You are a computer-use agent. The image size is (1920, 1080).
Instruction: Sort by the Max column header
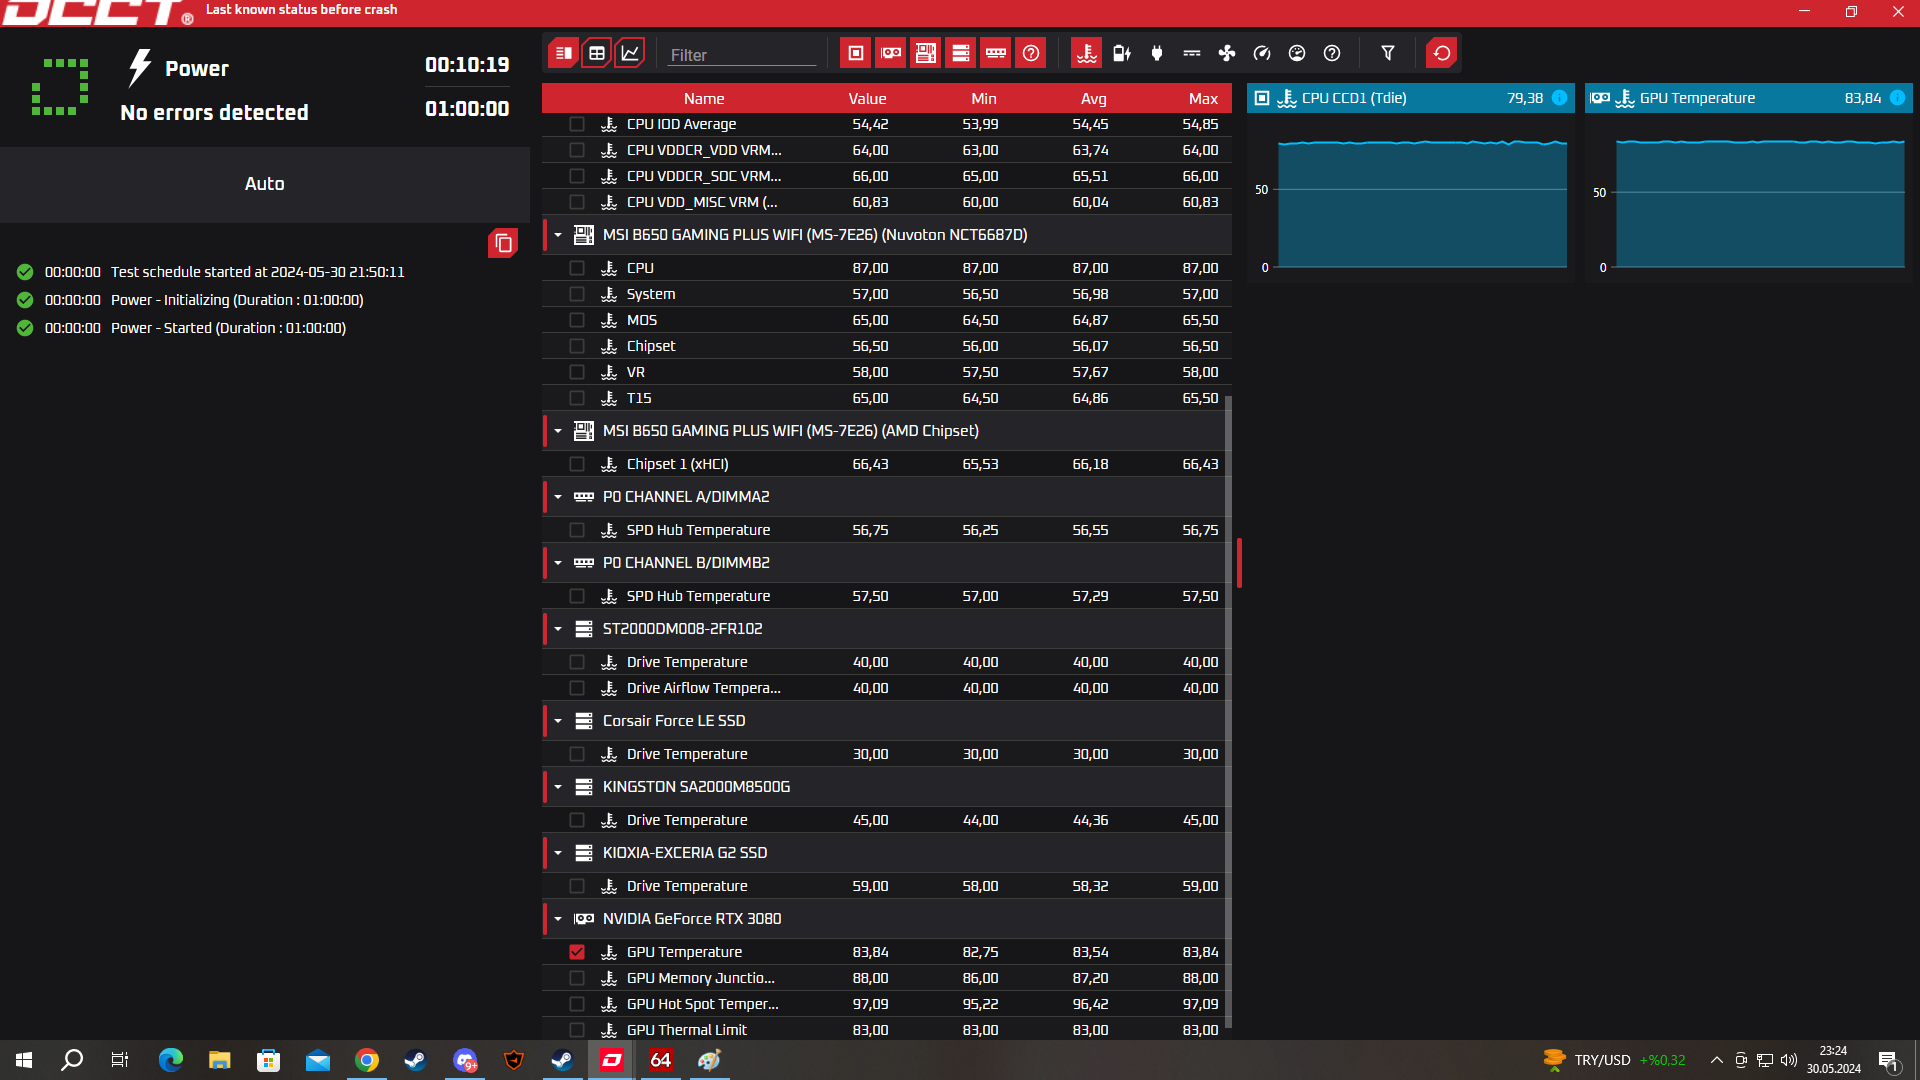point(1203,98)
